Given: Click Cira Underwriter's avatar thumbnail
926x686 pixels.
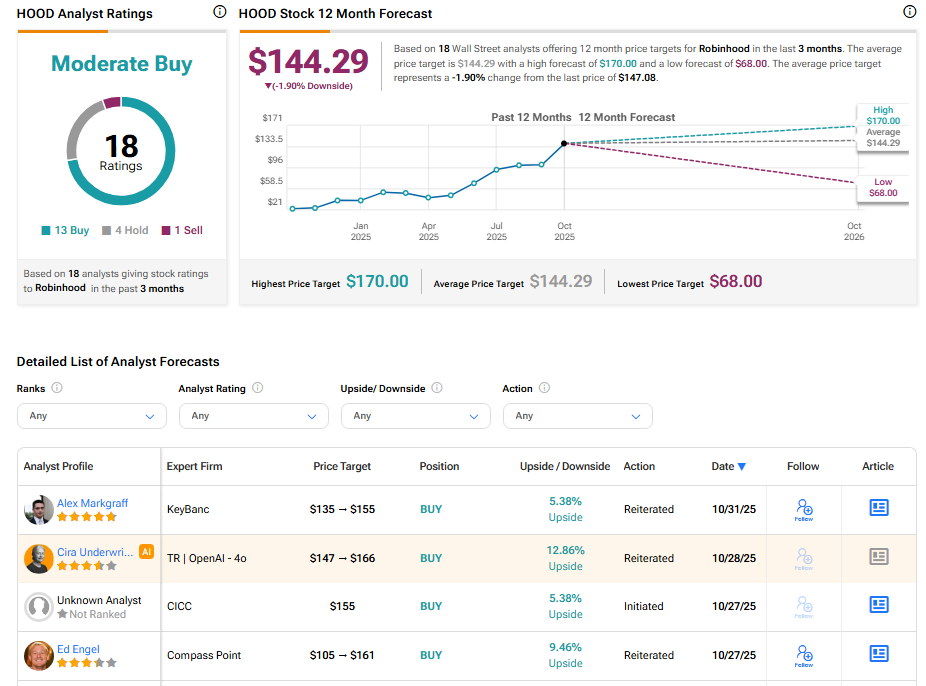Looking at the screenshot, I should tap(39, 558).
